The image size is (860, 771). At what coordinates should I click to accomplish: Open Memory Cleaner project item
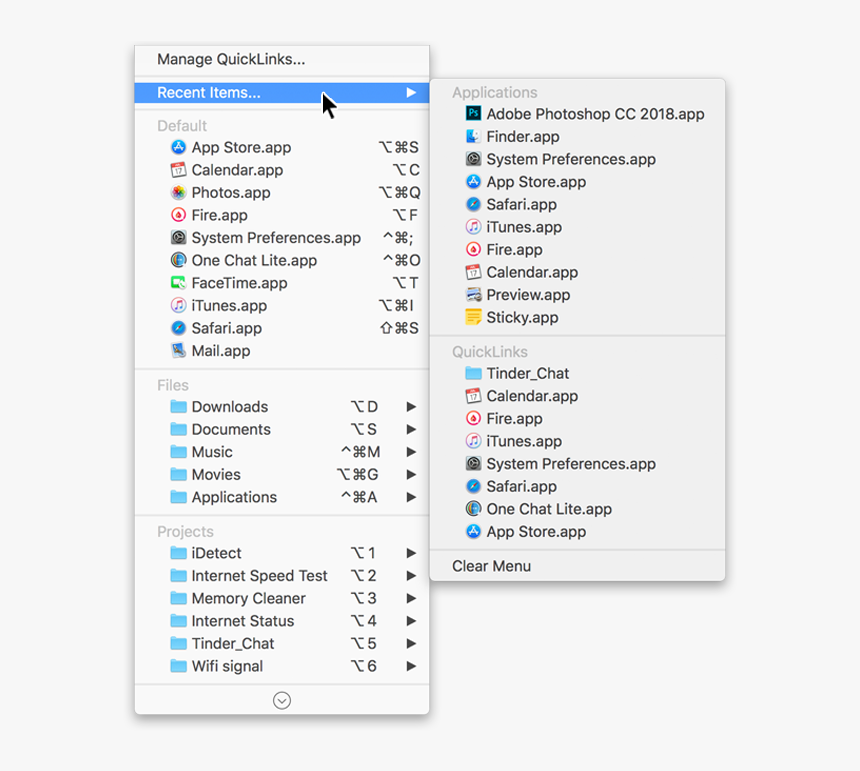point(248,599)
